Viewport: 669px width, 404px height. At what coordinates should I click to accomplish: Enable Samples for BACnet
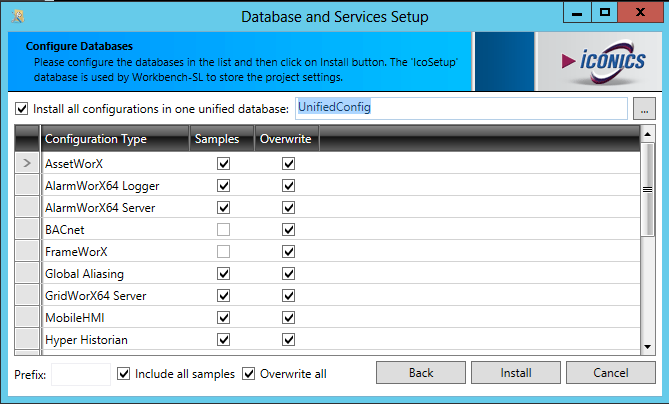(x=224, y=230)
